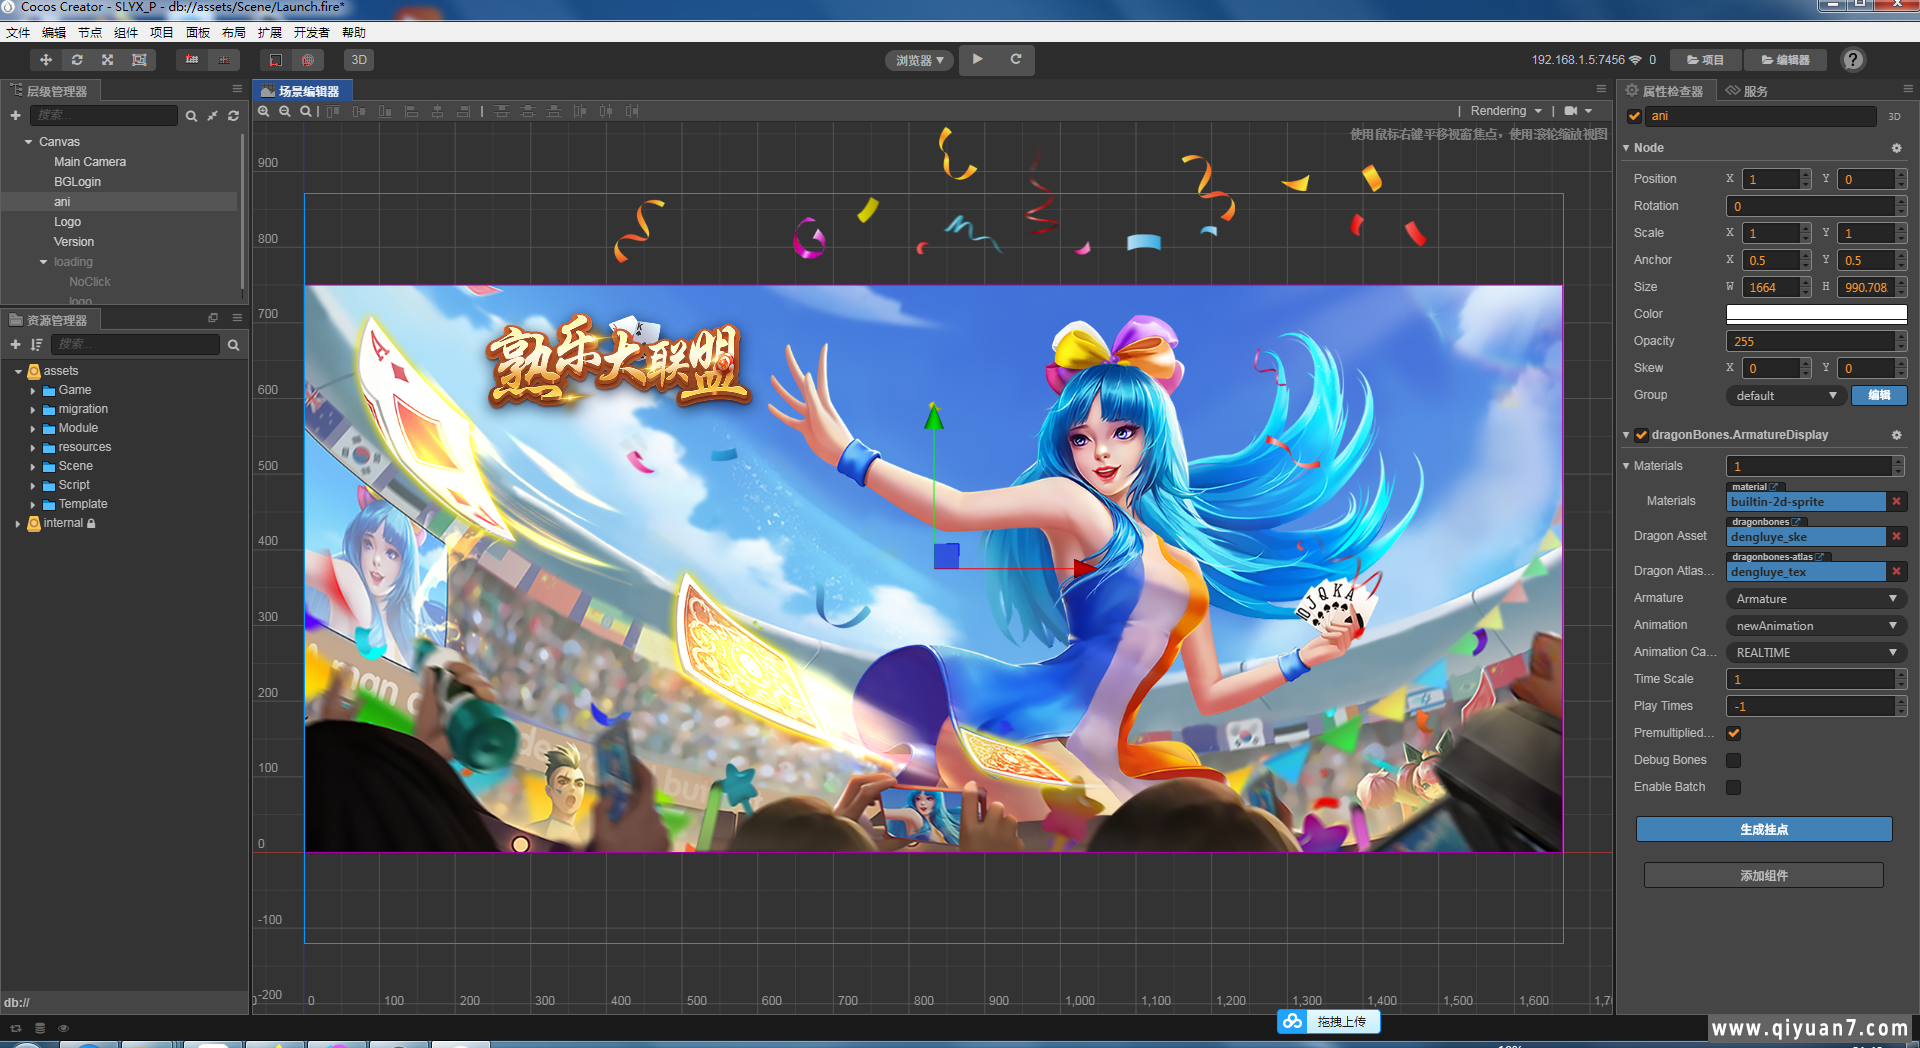Disable the Premultiplied Alpha checkbox
This screenshot has width=1920, height=1048.
click(x=1734, y=733)
